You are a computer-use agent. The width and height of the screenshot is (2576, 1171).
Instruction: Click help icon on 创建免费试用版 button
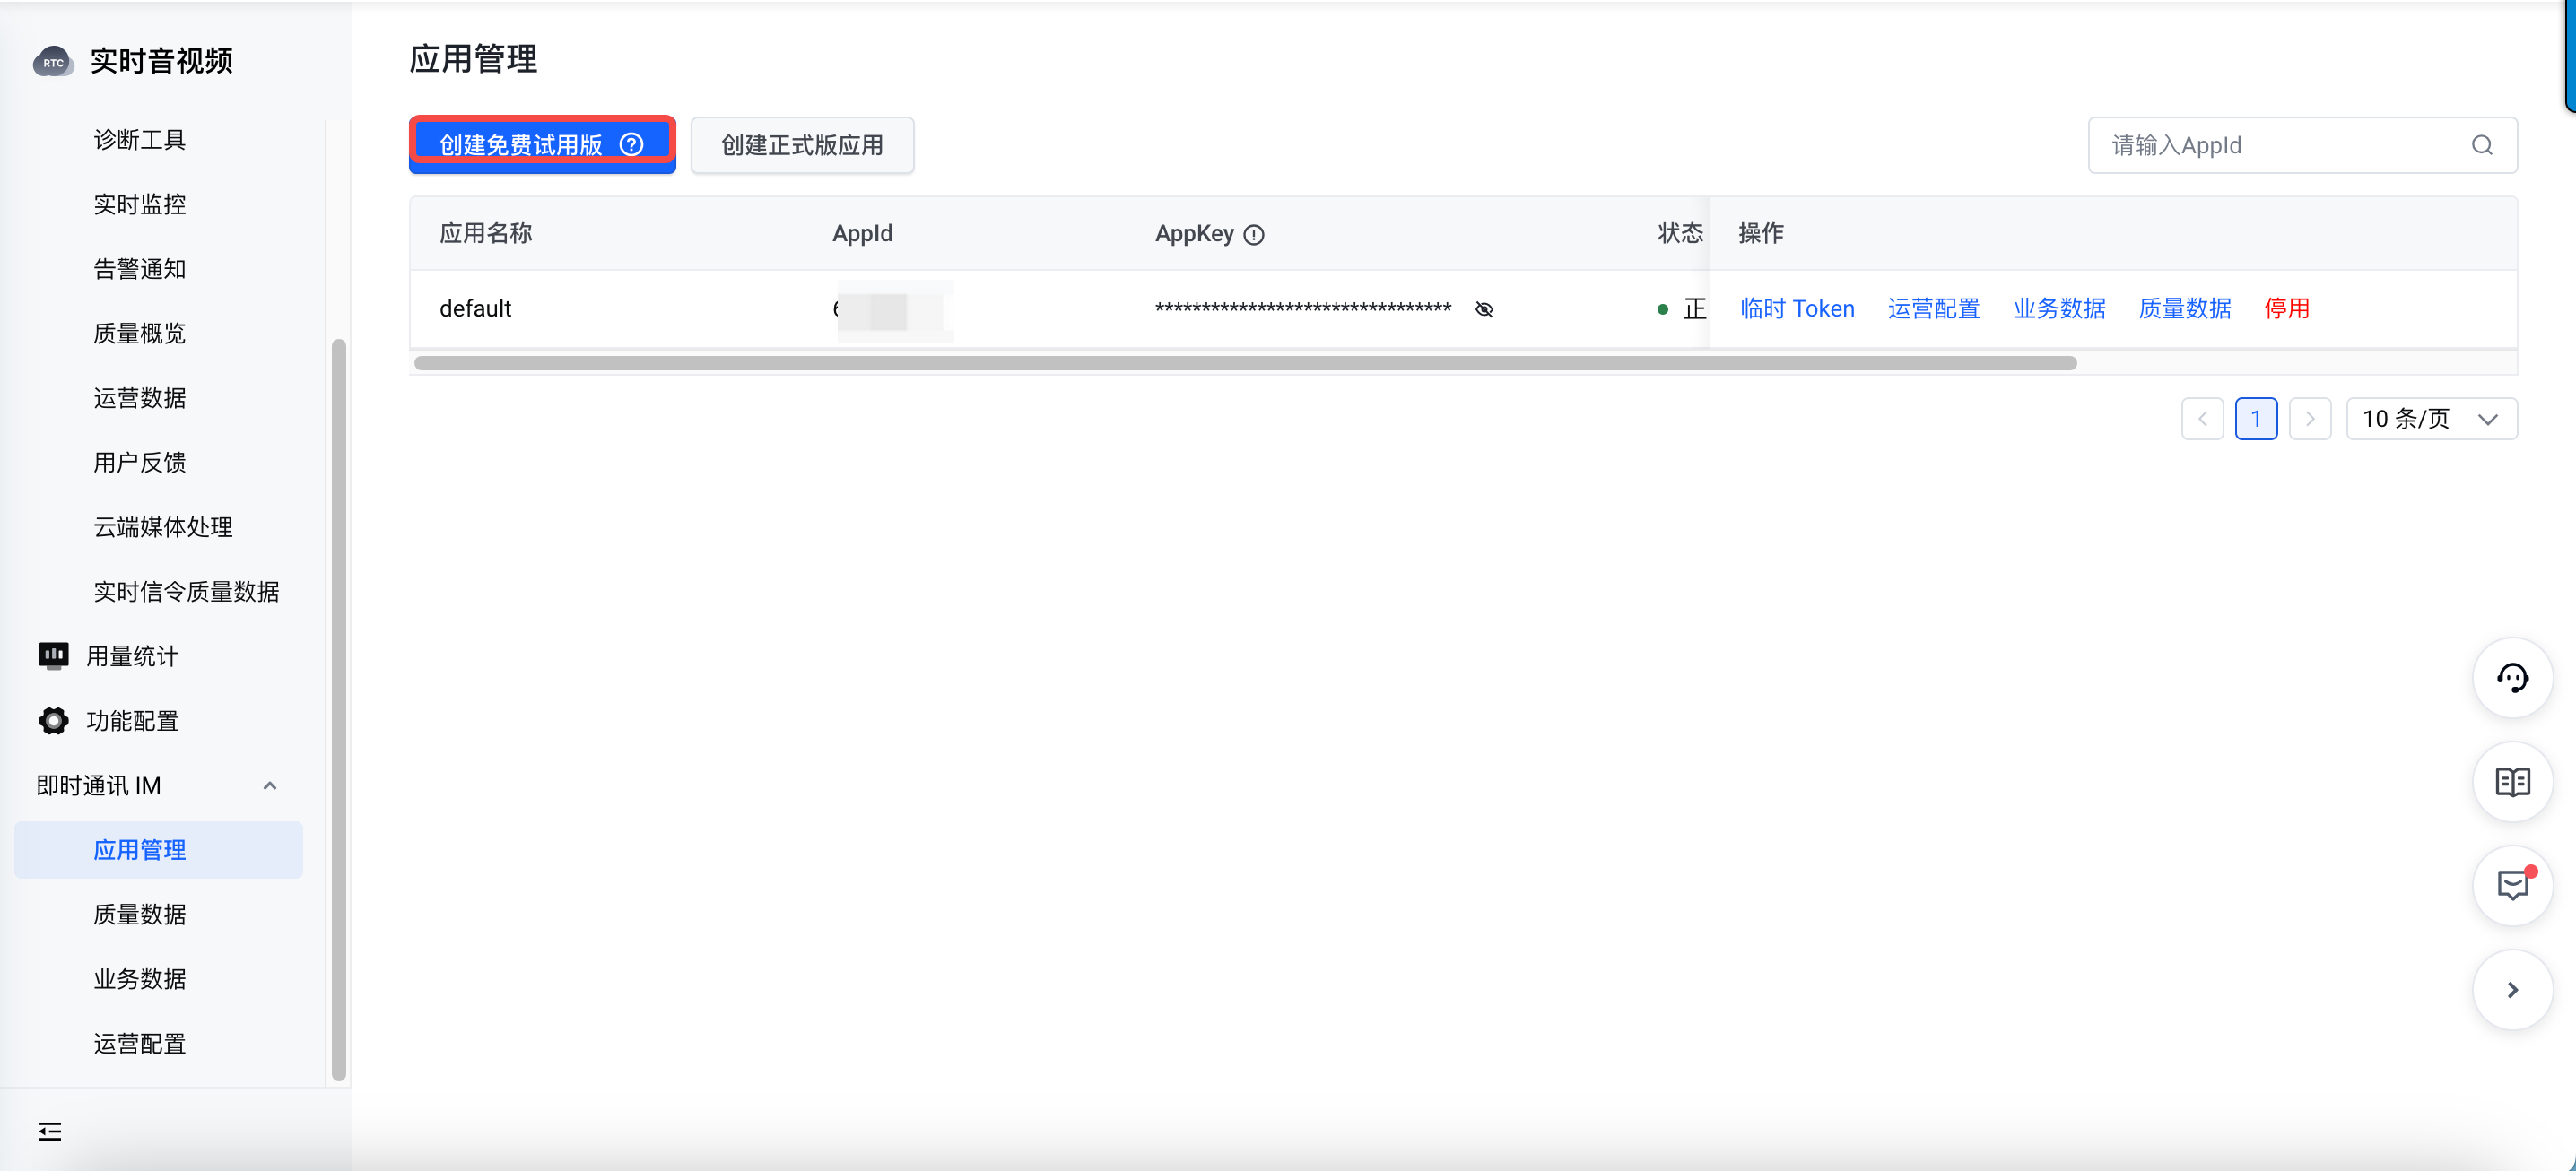[x=631, y=145]
